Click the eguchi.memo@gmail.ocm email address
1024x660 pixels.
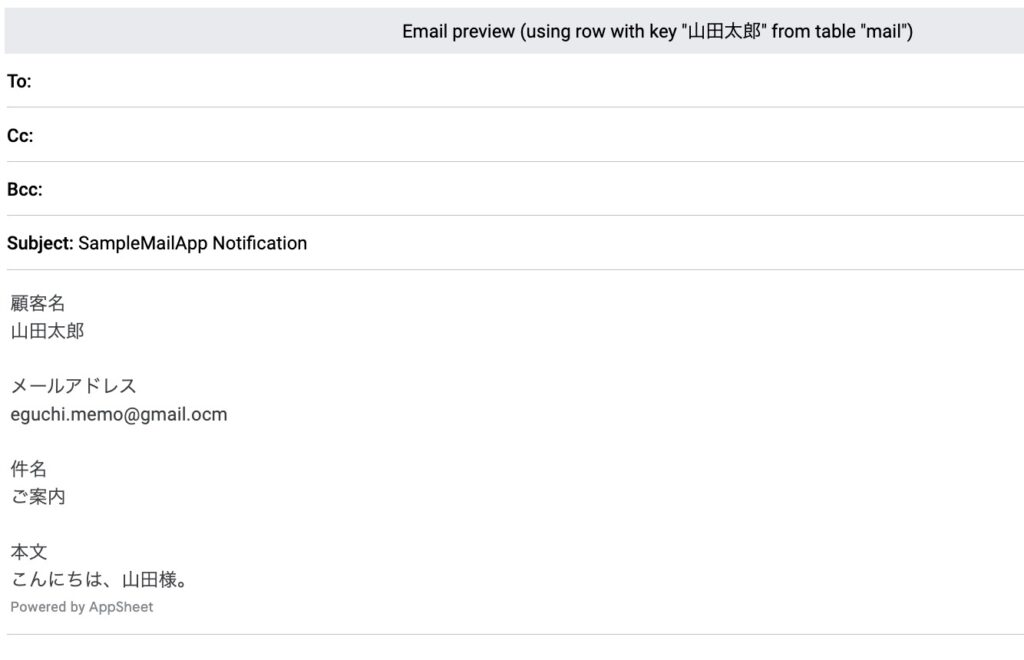click(119, 415)
